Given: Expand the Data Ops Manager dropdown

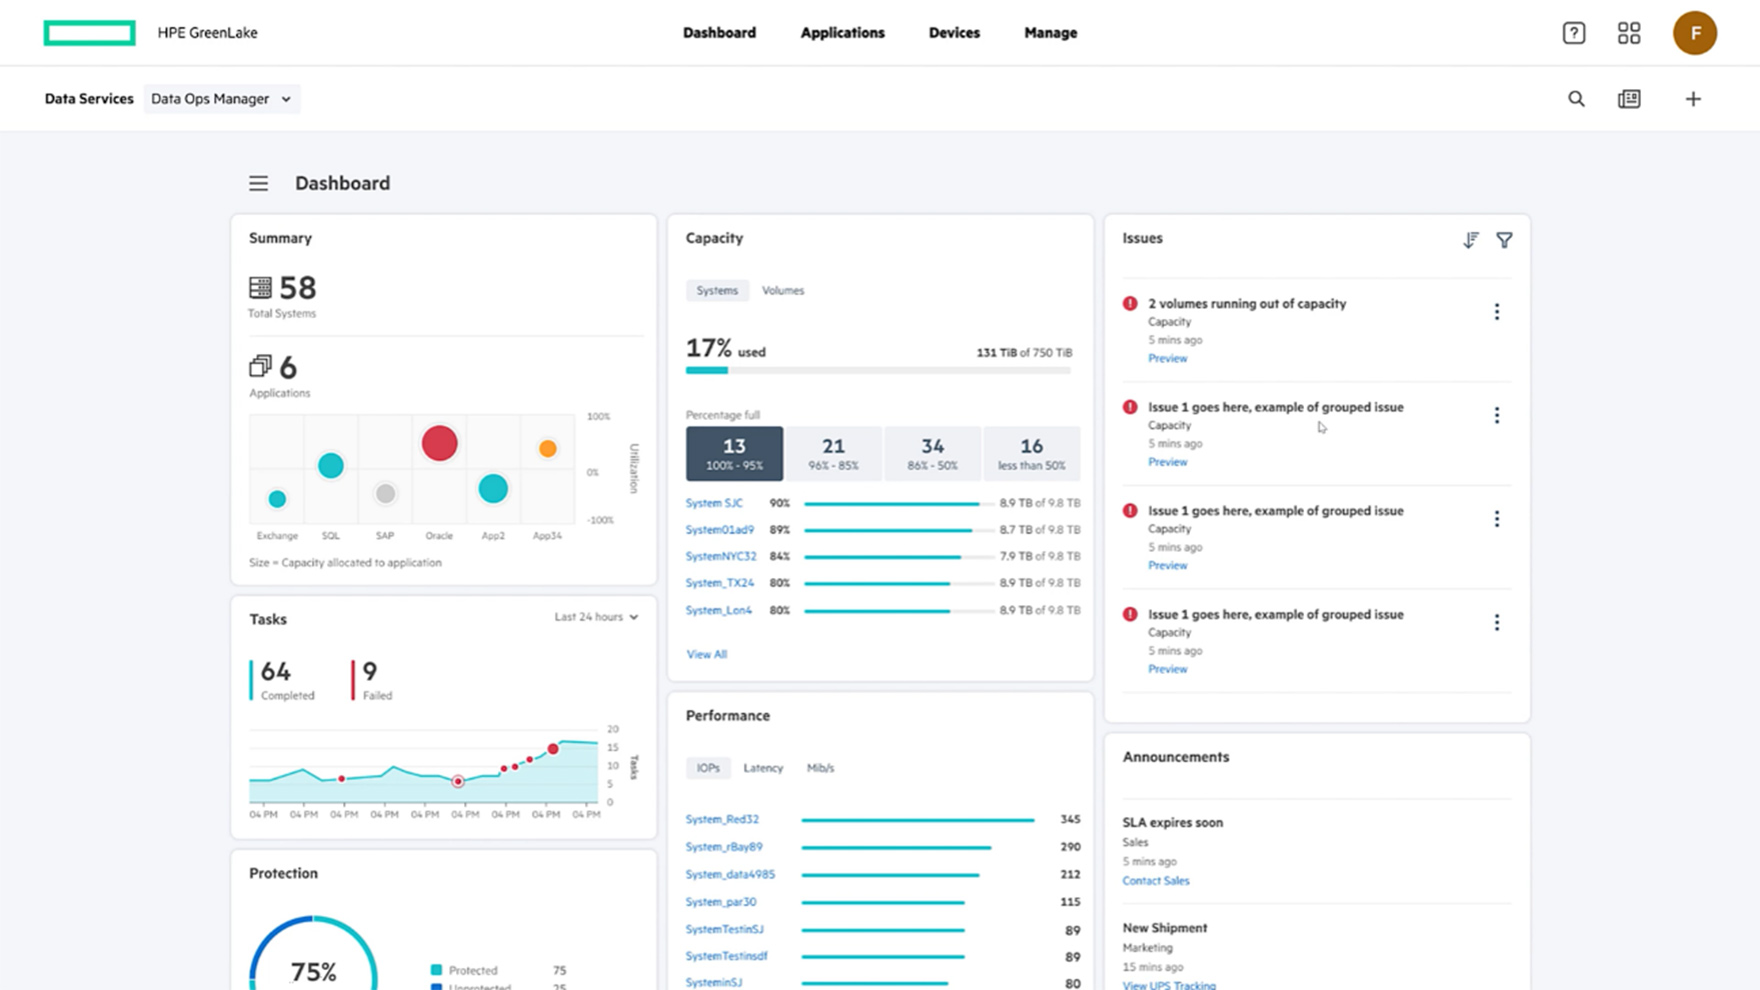Looking at the screenshot, I should 221,99.
